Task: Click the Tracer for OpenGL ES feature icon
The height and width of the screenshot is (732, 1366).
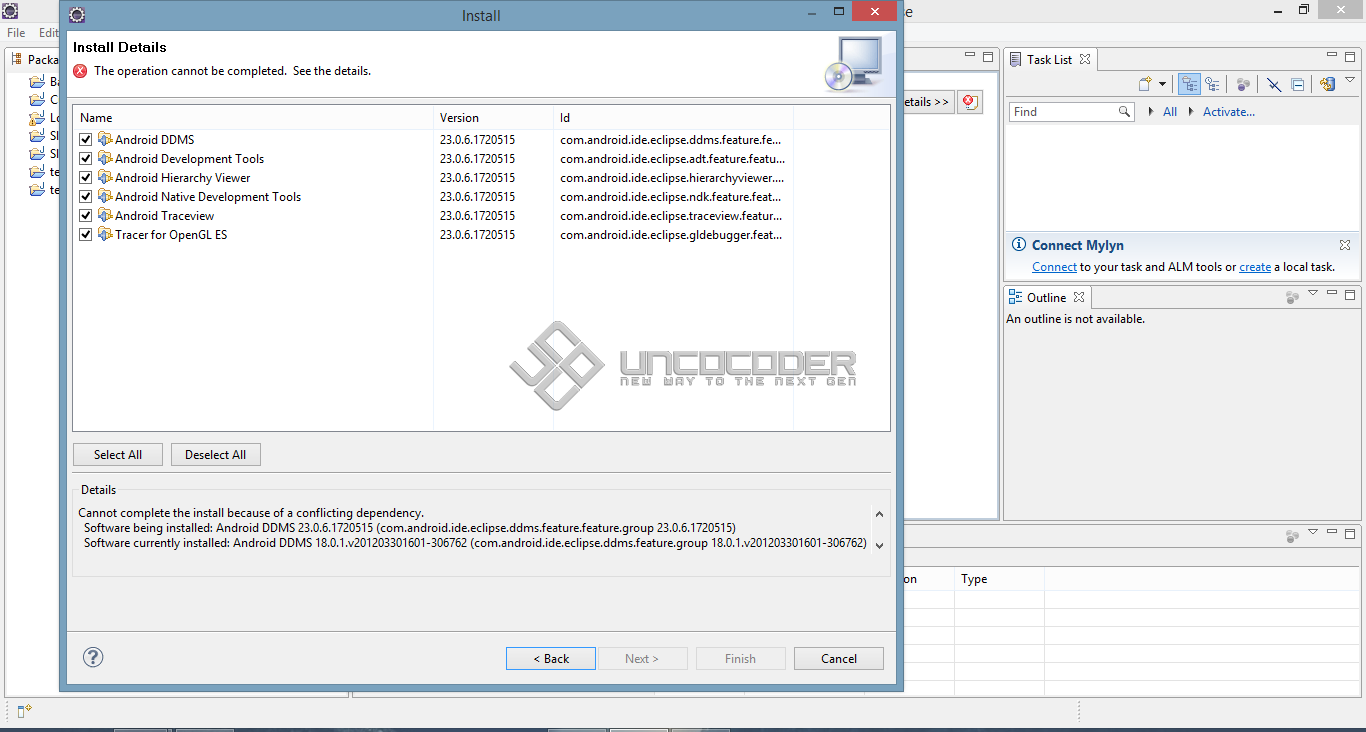Action: pos(105,235)
